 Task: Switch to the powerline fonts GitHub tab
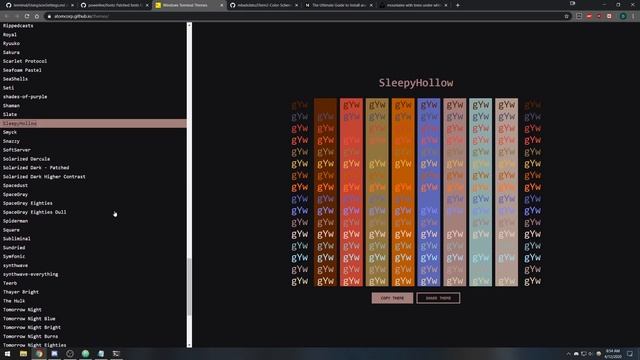pos(114,5)
